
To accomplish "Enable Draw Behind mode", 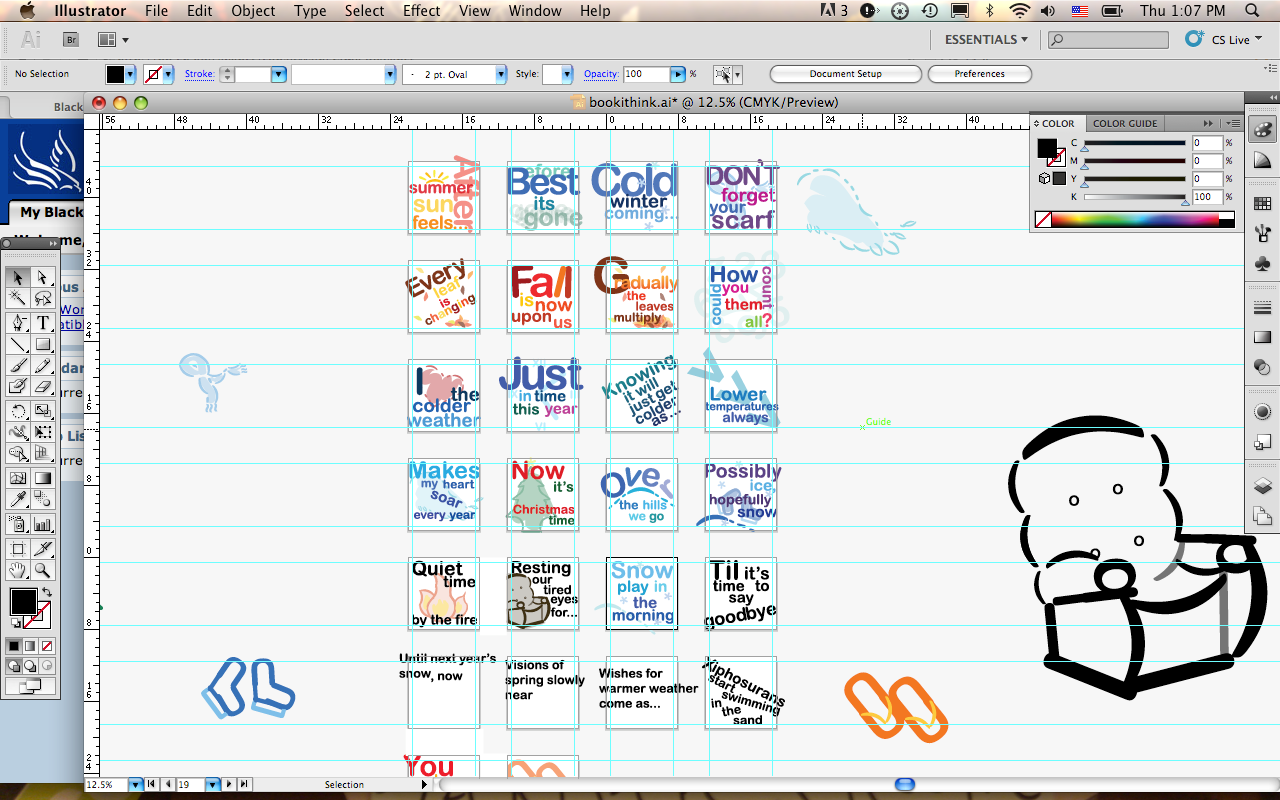I will tap(30, 665).
